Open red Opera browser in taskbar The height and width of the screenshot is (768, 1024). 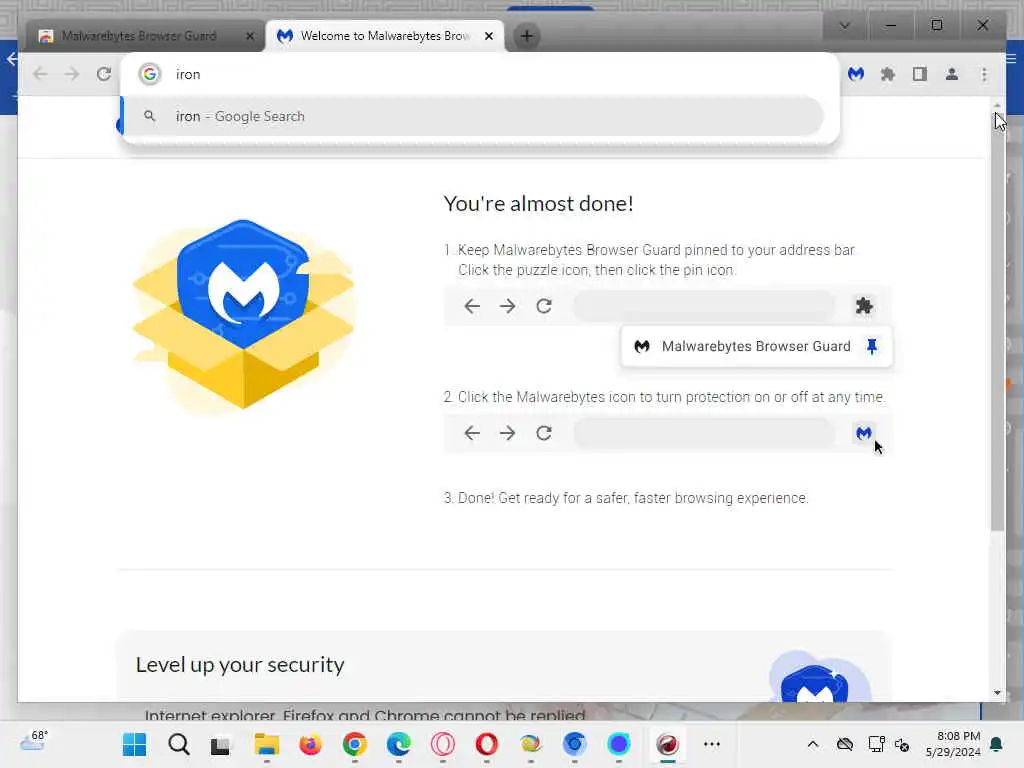[487, 744]
